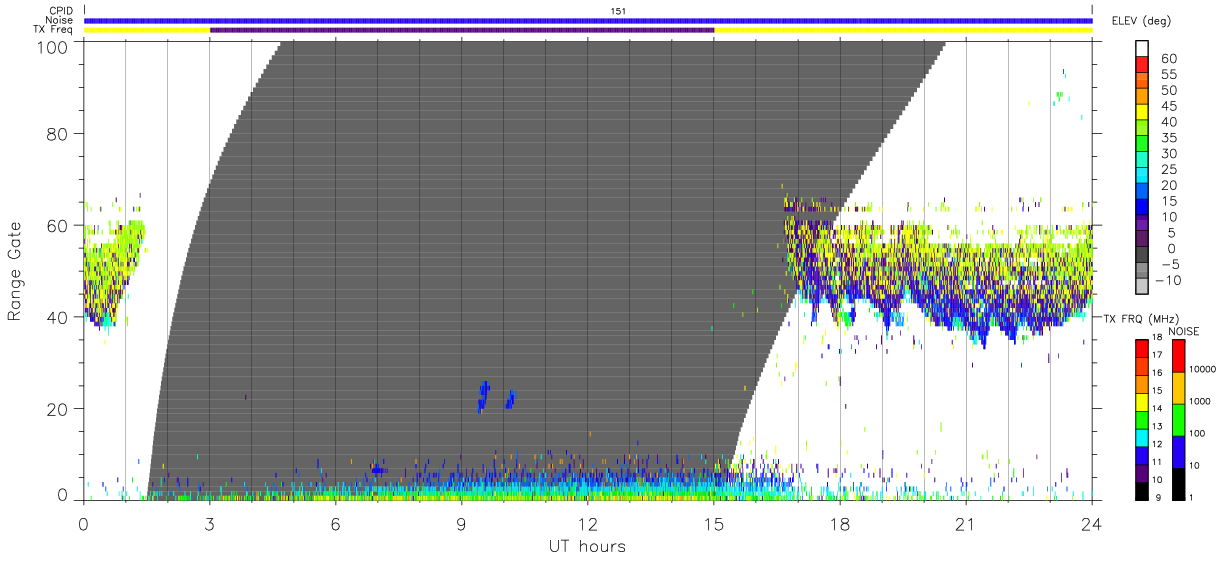The width and height of the screenshot is (1228, 567).
Task: Click the 6 tick on UT hours axis
Action: click(x=335, y=524)
